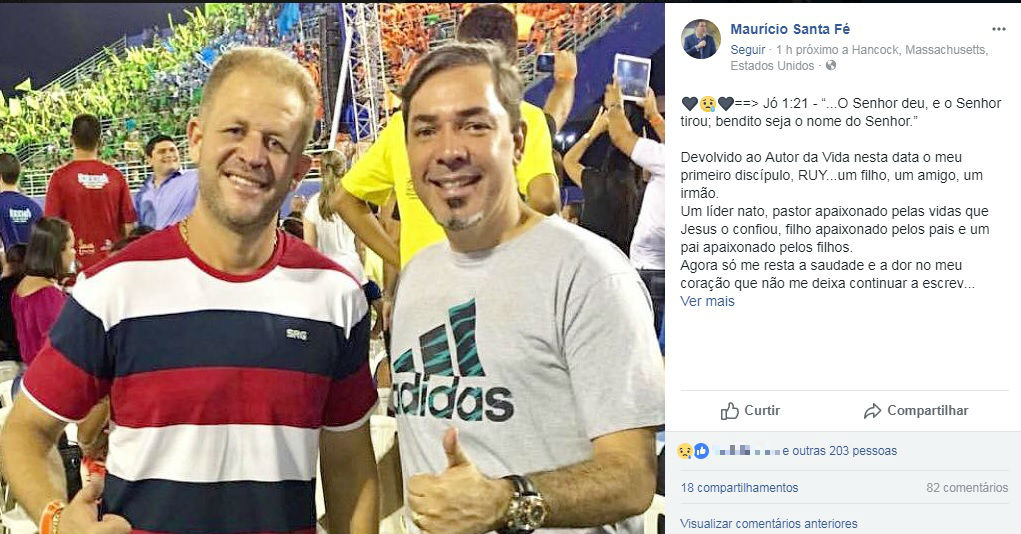Open the list of outras 203 pessoas
This screenshot has width=1021, height=534.
coord(839,451)
